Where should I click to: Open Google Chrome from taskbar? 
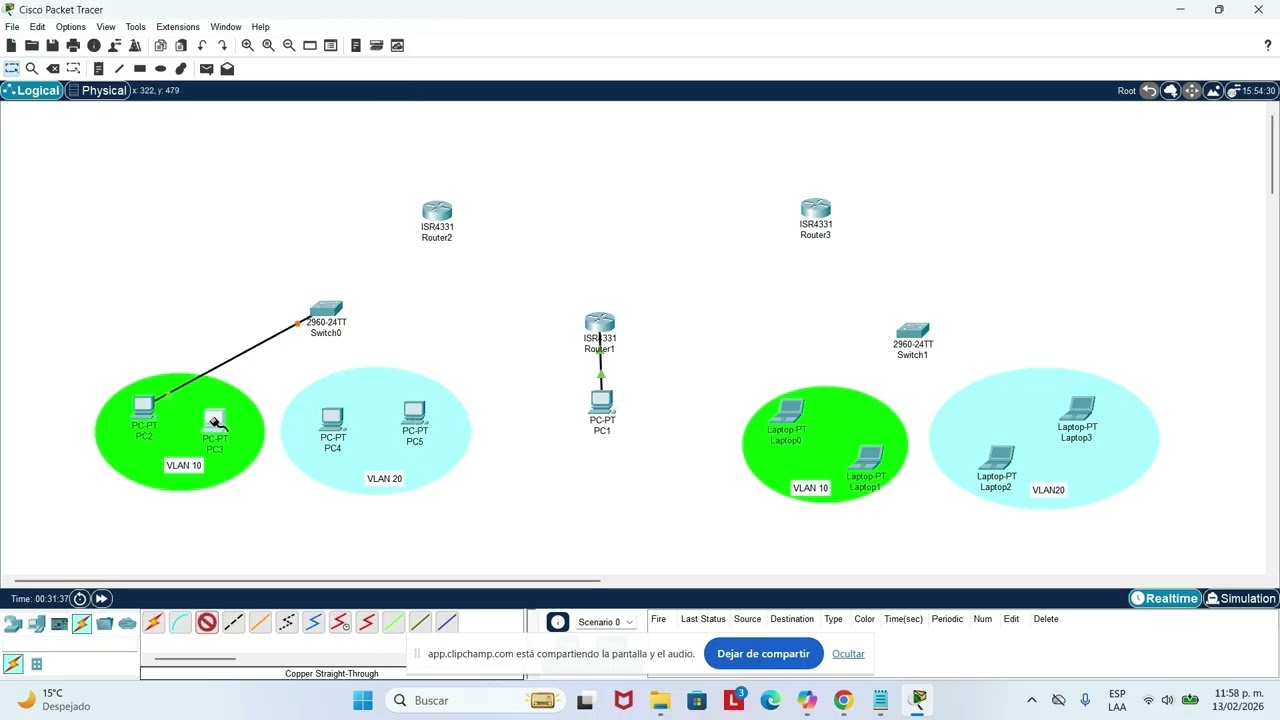tap(844, 700)
